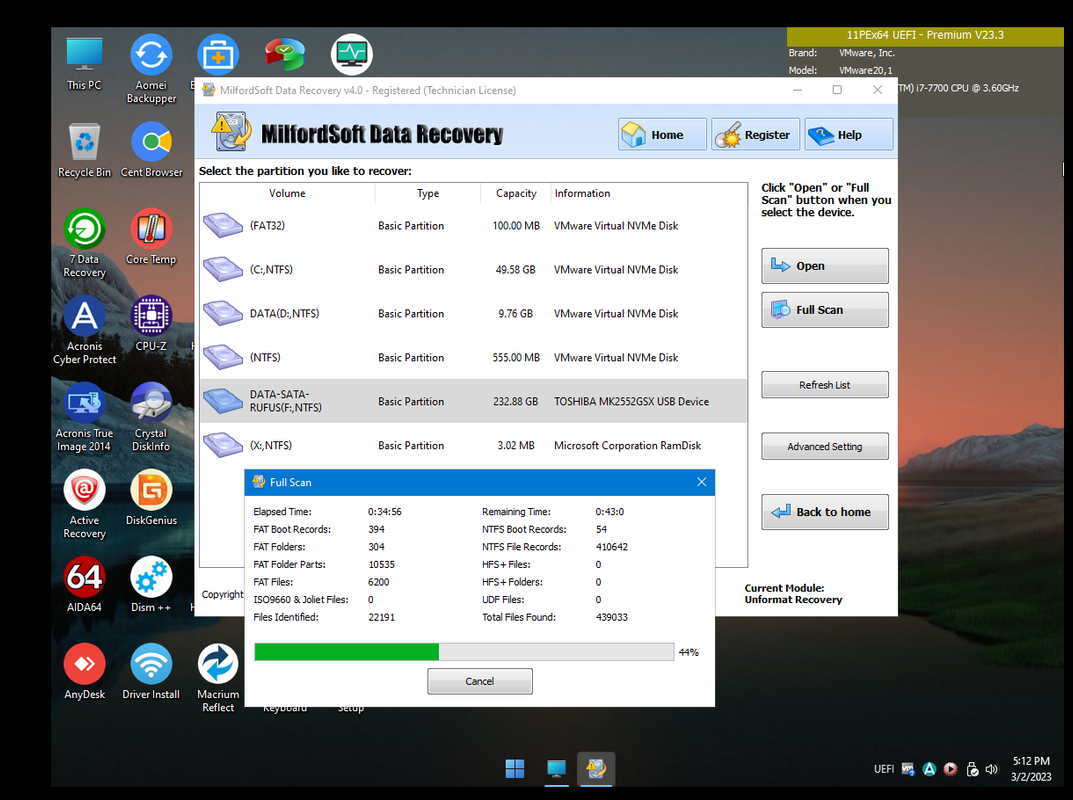Click the Home button
This screenshot has height=800, width=1073.
[x=662, y=134]
